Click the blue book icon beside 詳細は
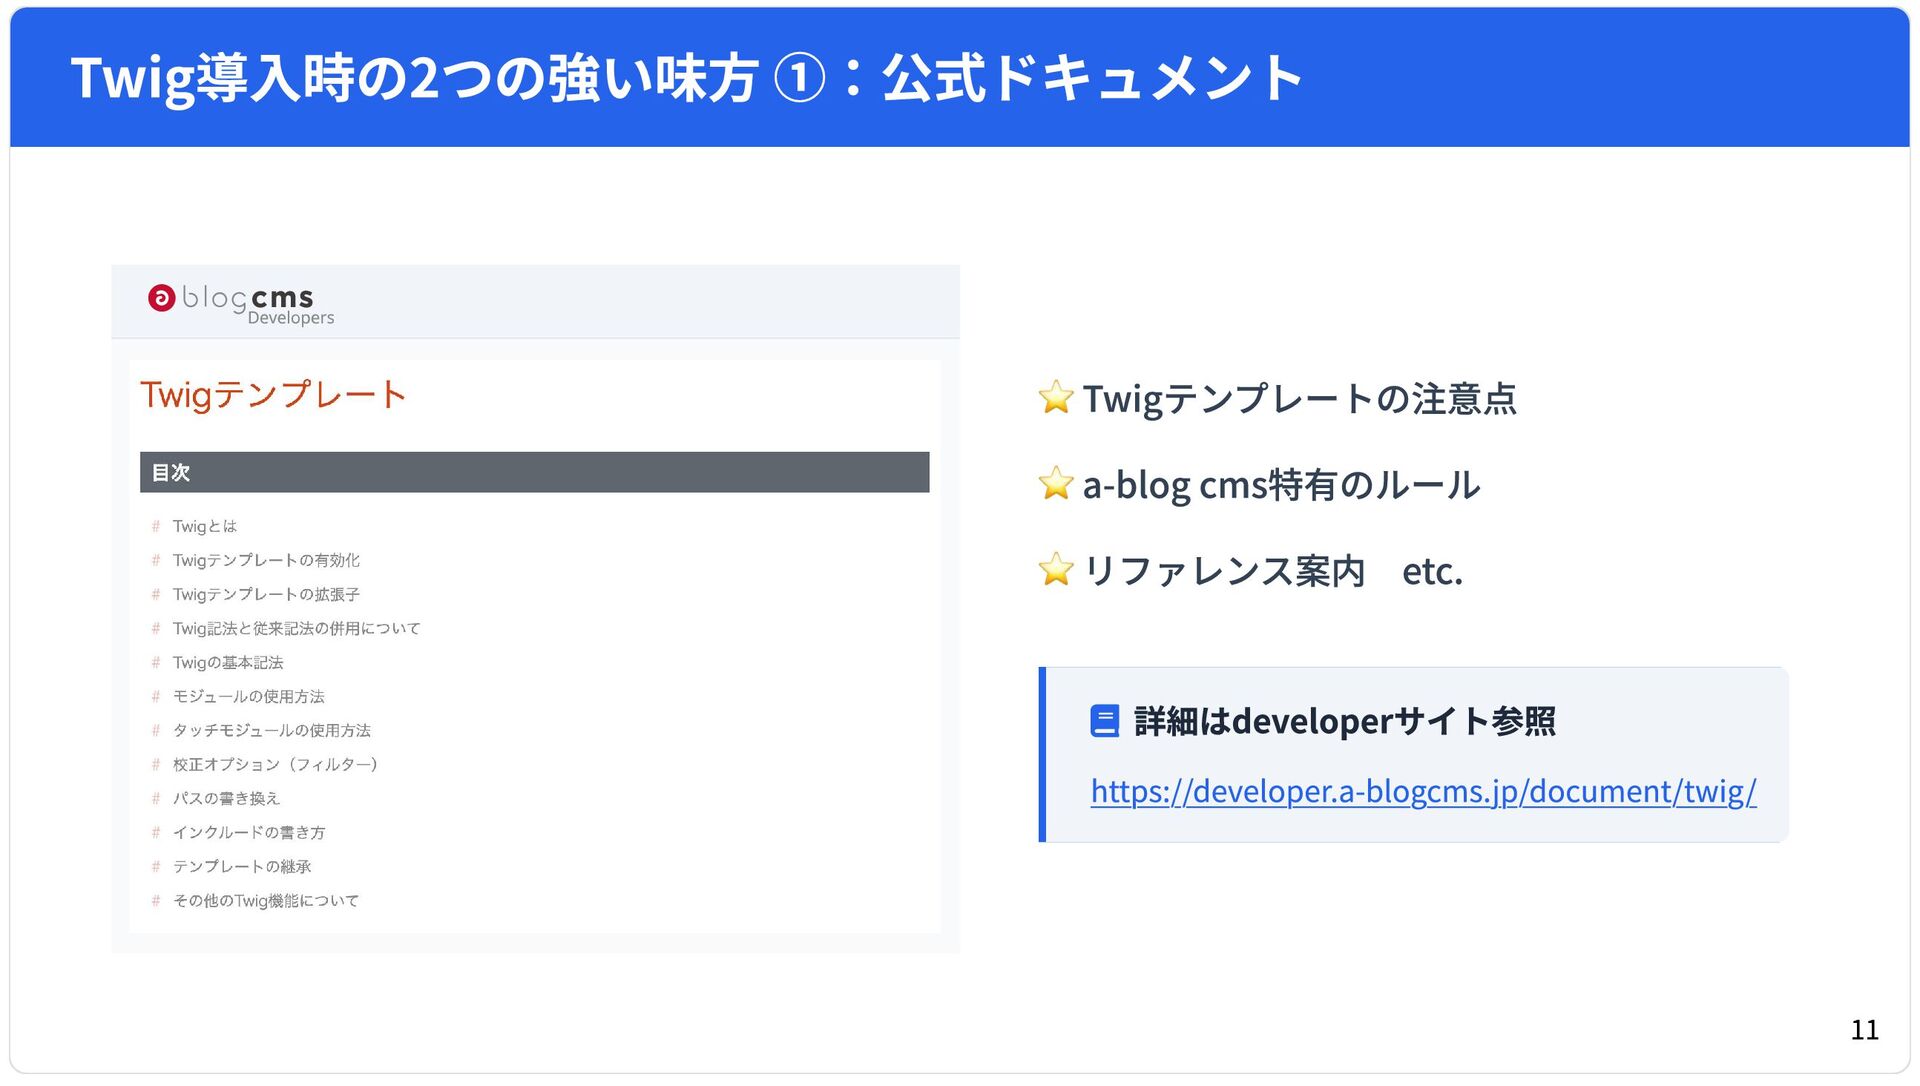 (1104, 721)
